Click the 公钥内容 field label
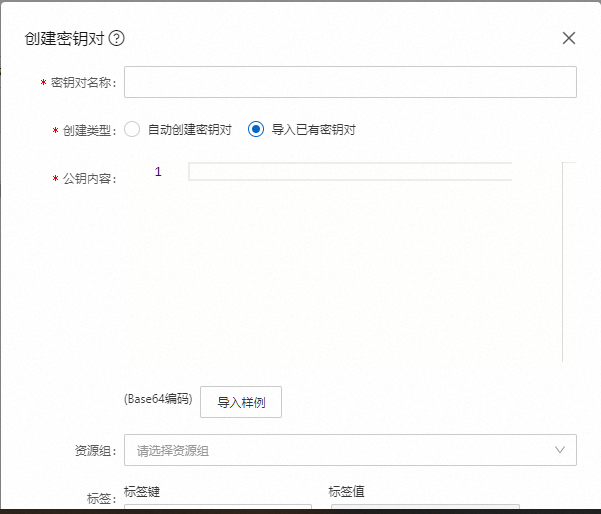Image resolution: width=601 pixels, height=514 pixels. point(89,179)
